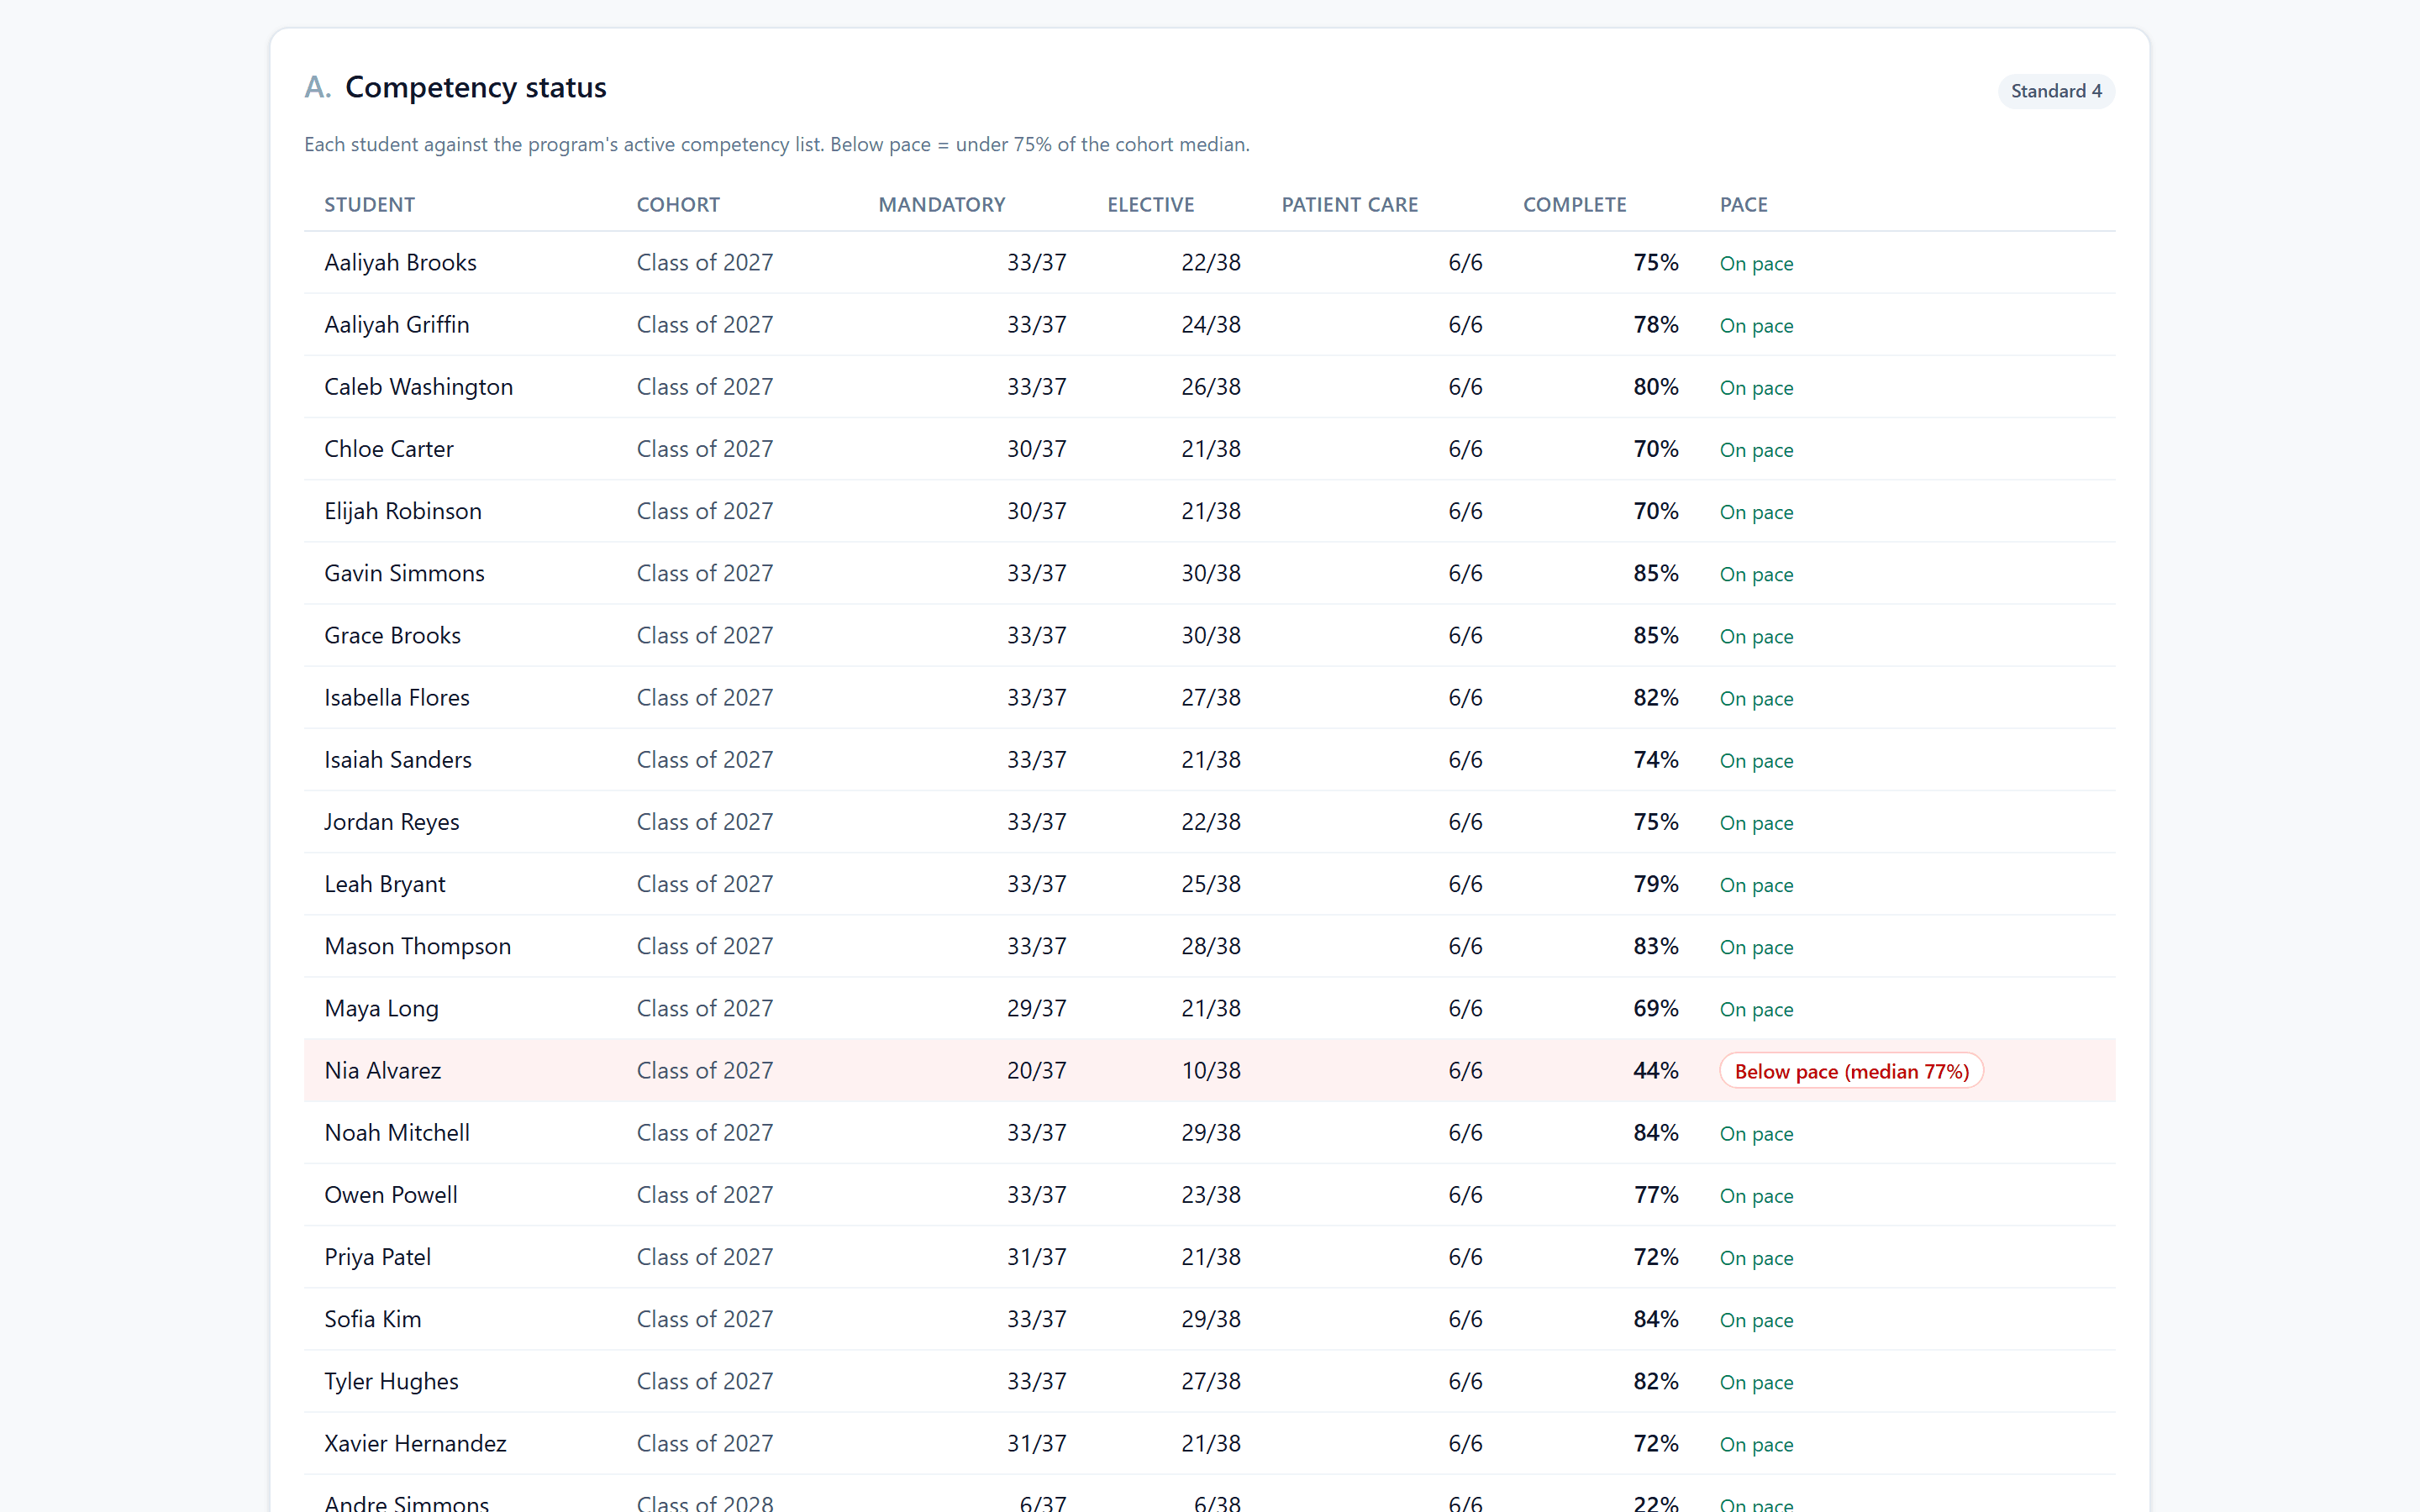The height and width of the screenshot is (1512, 2420).
Task: Select student name Maya Long
Action: pos(381,1008)
